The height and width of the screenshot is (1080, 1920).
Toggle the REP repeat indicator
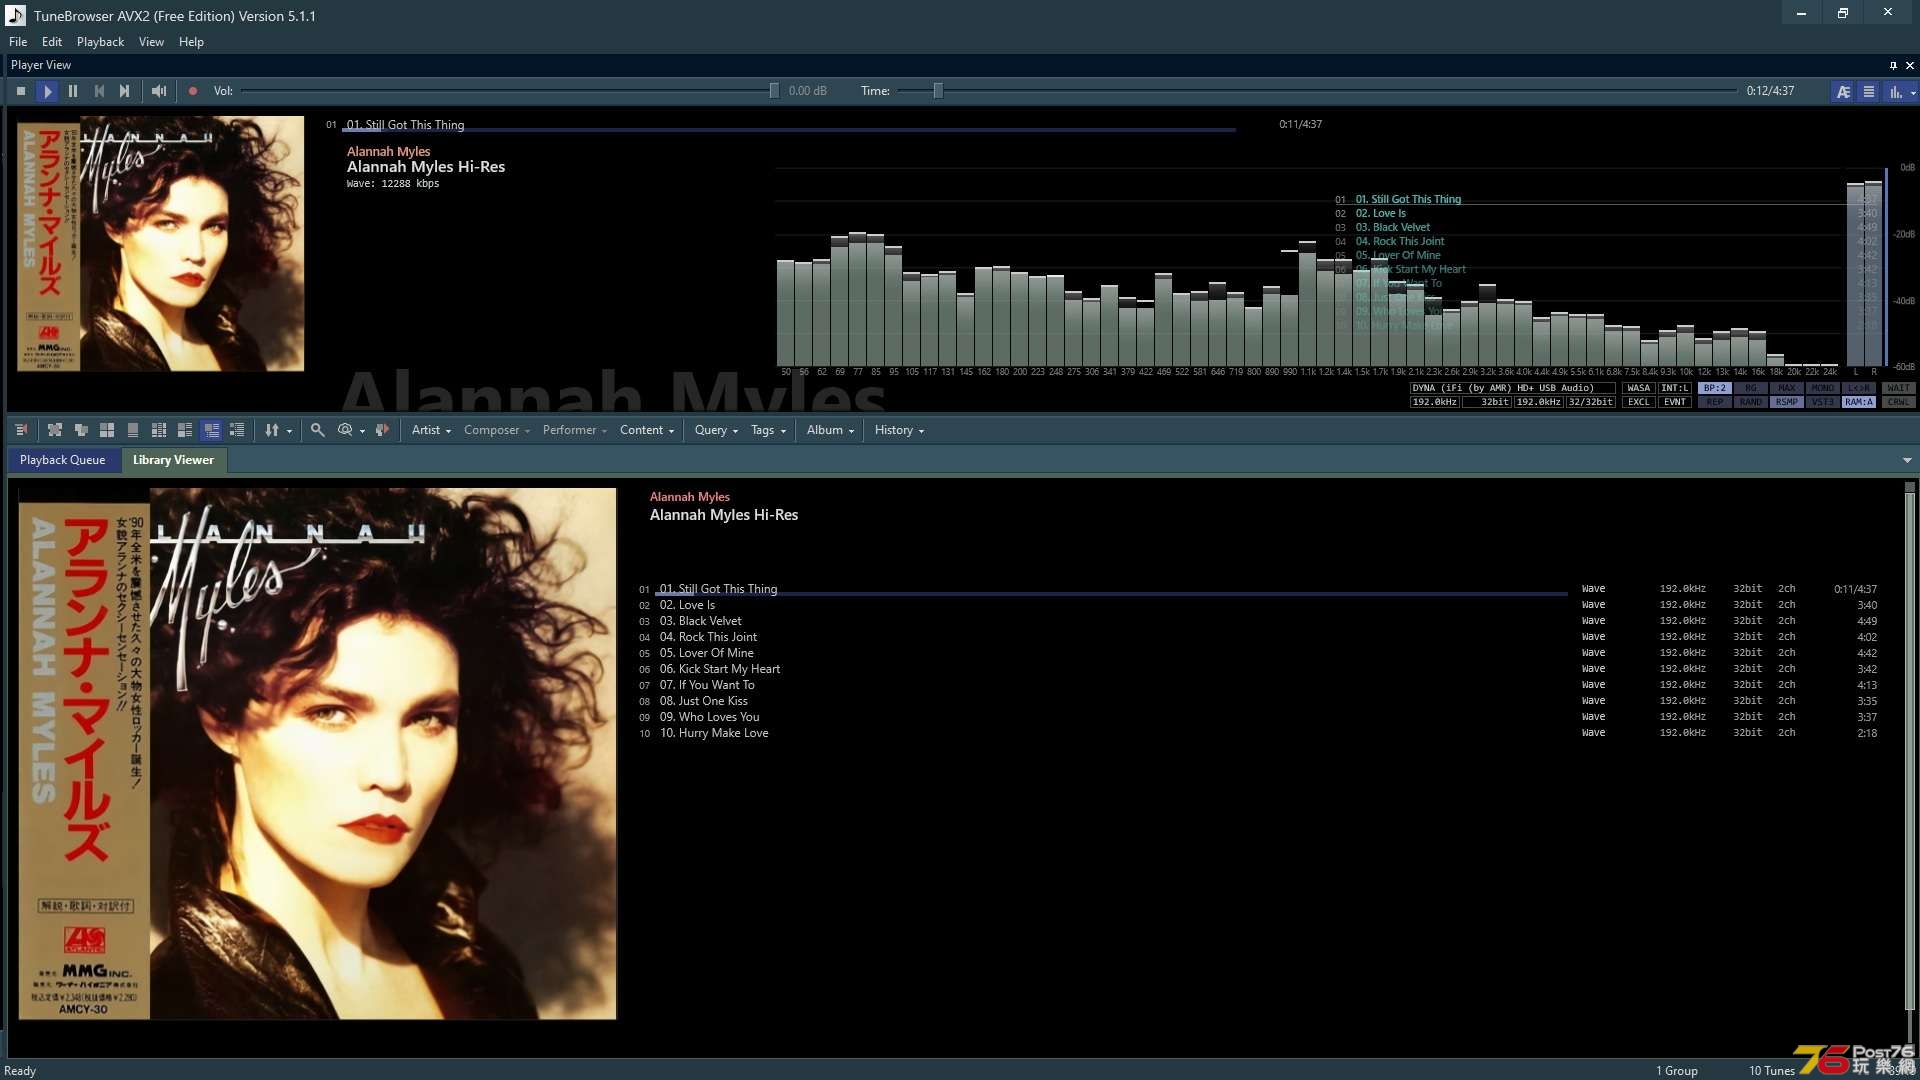coord(1714,402)
